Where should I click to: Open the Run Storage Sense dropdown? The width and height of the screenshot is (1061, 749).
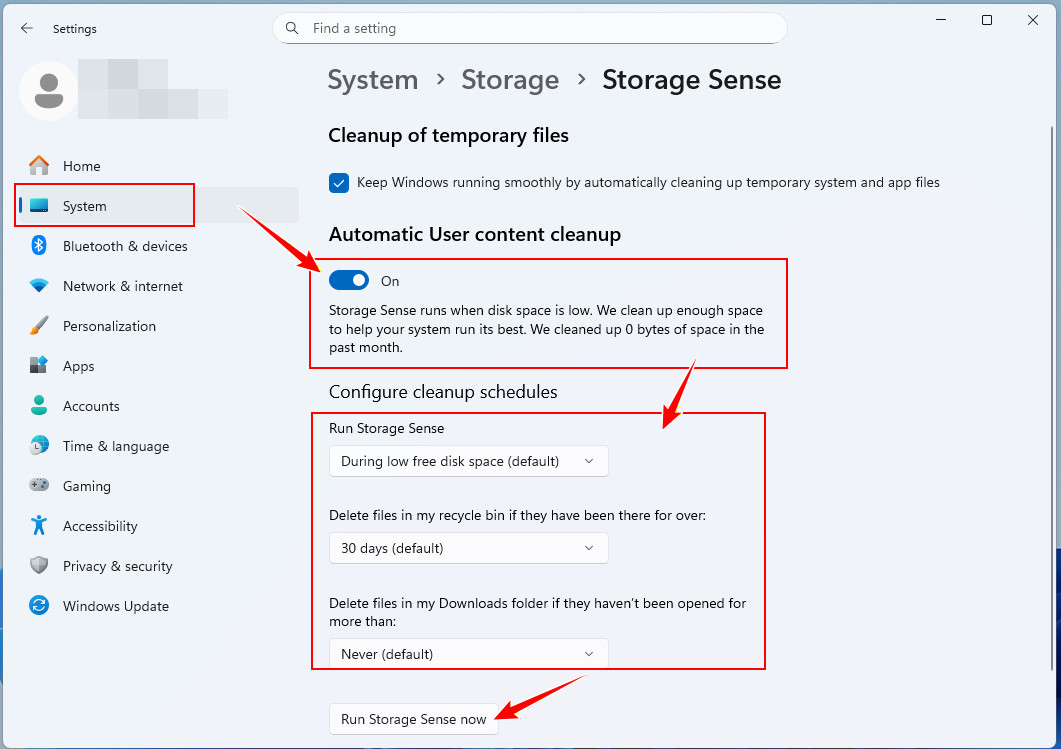pos(468,461)
